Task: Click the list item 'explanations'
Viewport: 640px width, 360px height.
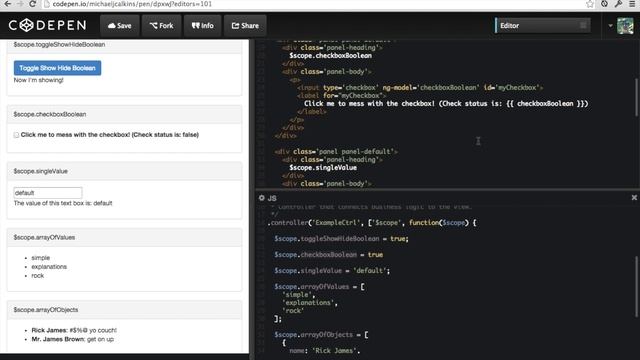Action: tap(49, 267)
